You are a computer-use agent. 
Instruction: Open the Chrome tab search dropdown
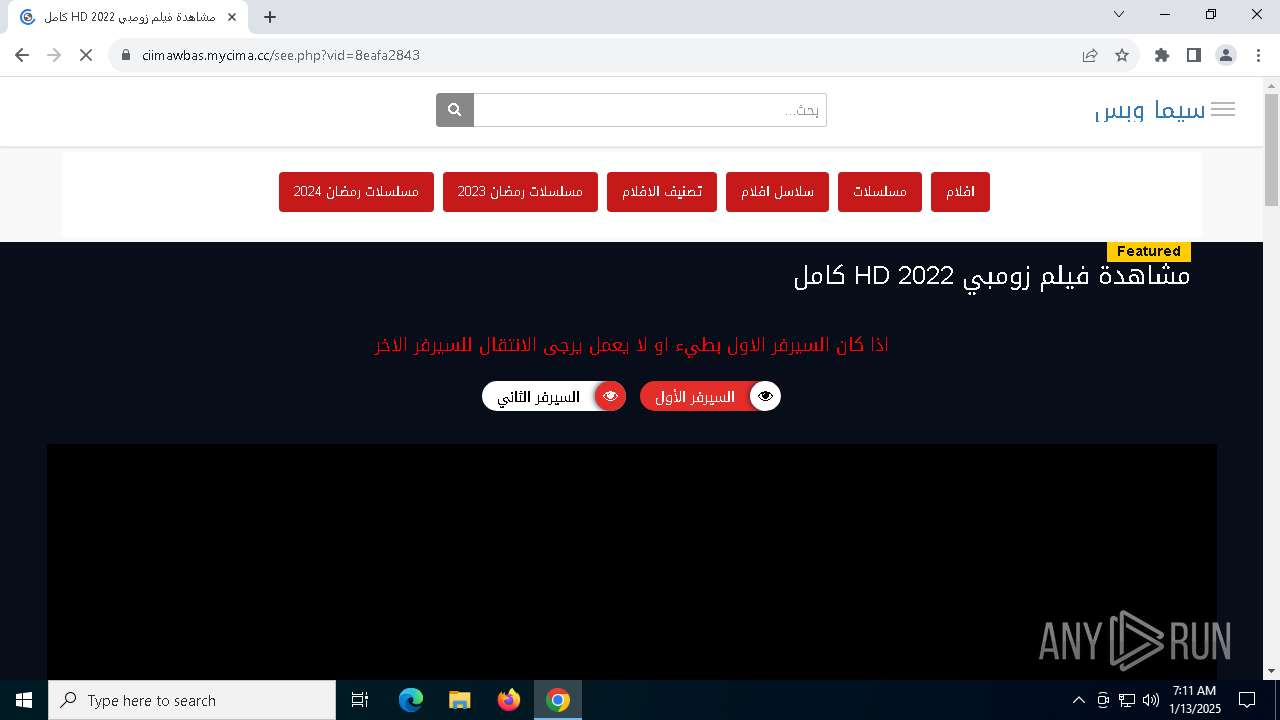[x=1119, y=14]
